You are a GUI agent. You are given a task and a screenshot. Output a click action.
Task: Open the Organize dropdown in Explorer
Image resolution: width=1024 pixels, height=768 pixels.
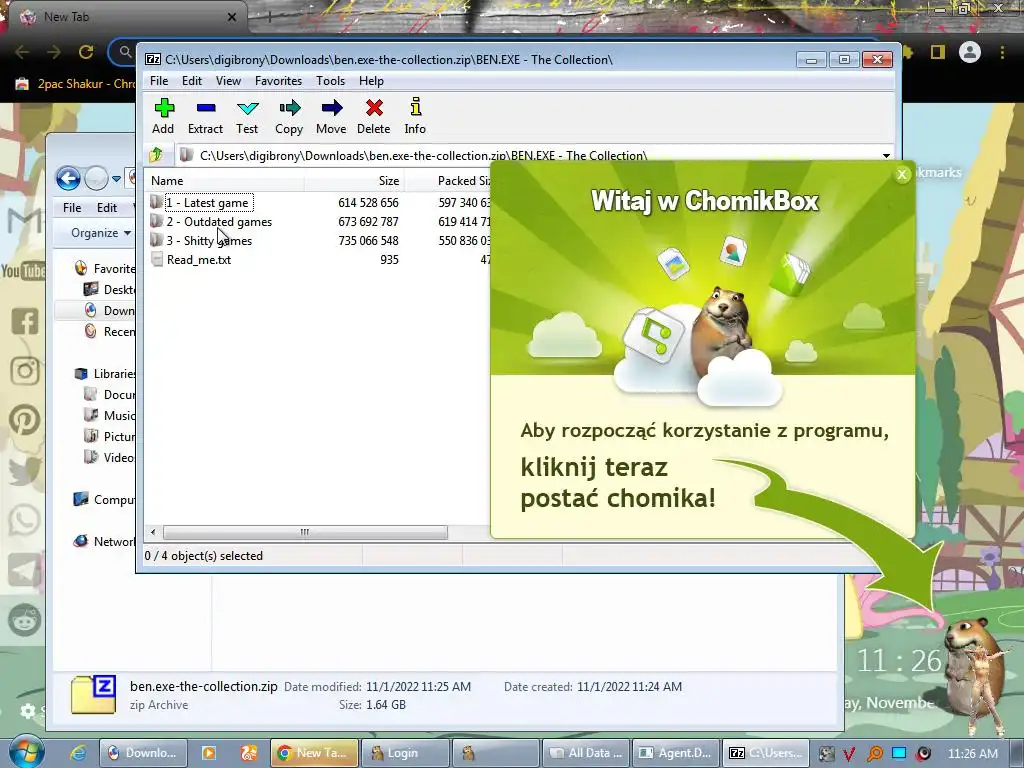click(101, 233)
